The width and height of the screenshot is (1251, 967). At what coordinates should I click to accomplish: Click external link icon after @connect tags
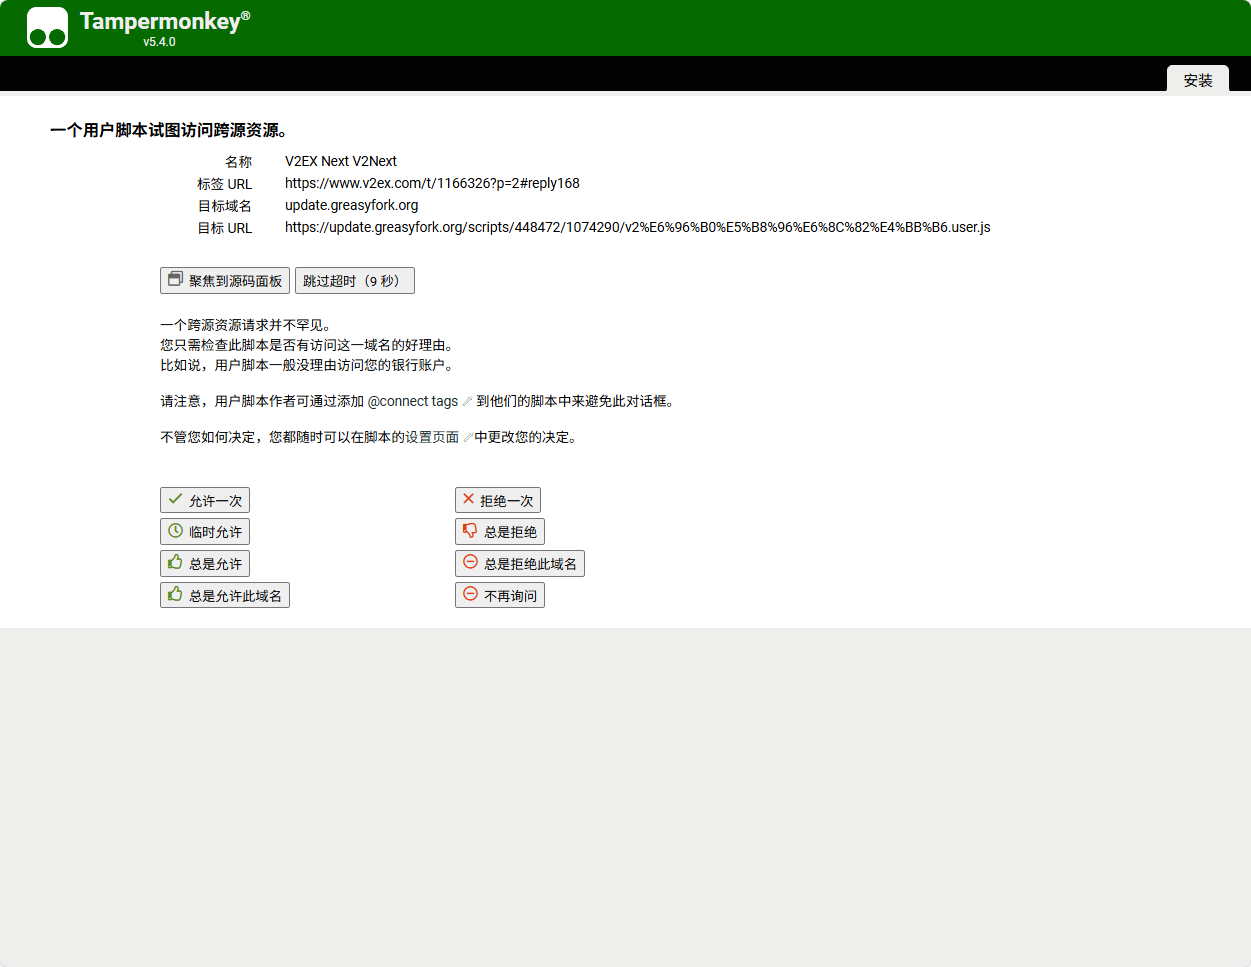467,402
